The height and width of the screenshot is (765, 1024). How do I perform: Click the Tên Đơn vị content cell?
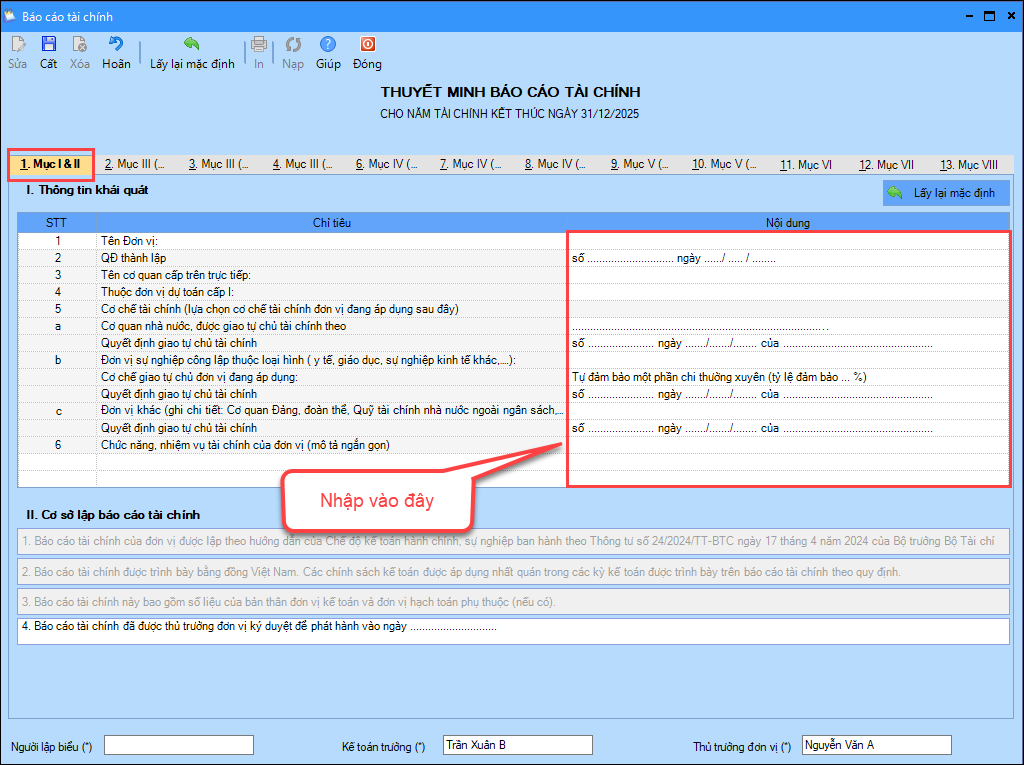[788, 241]
